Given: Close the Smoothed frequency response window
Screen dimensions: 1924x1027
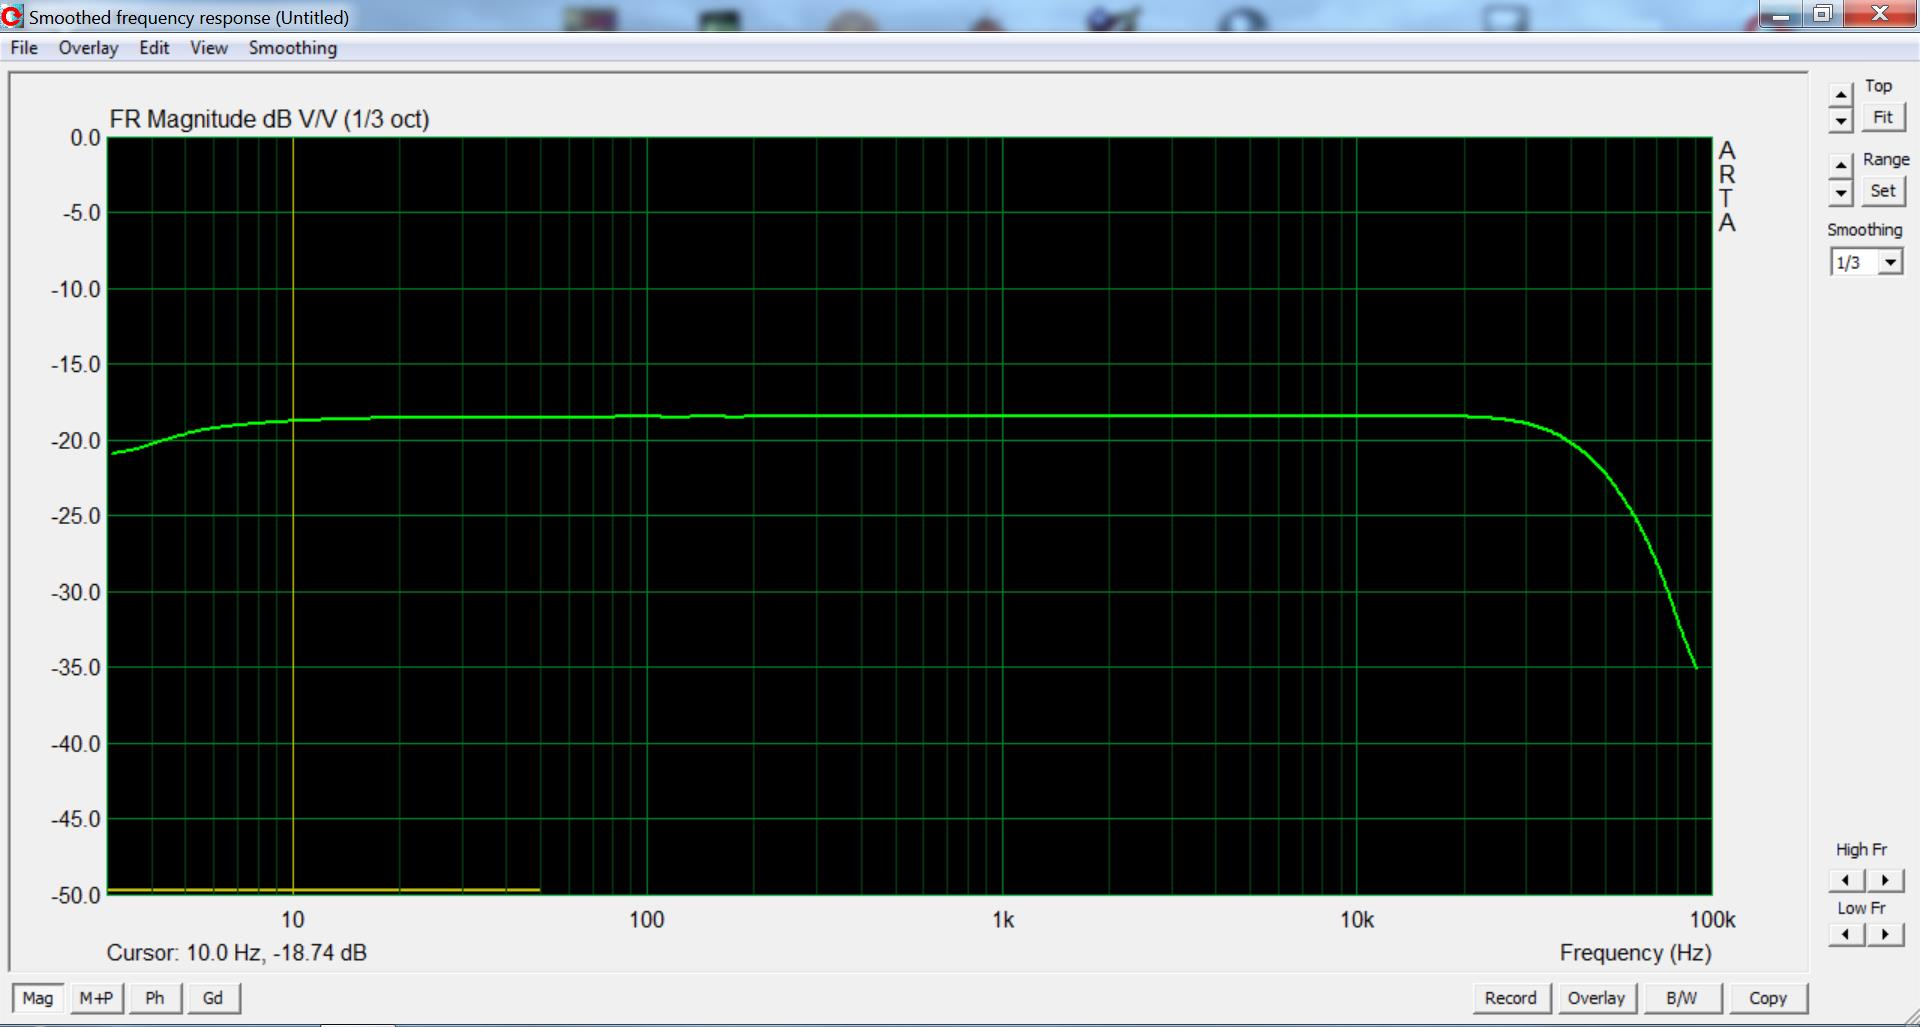Looking at the screenshot, I should pyautogui.click(x=1879, y=13).
